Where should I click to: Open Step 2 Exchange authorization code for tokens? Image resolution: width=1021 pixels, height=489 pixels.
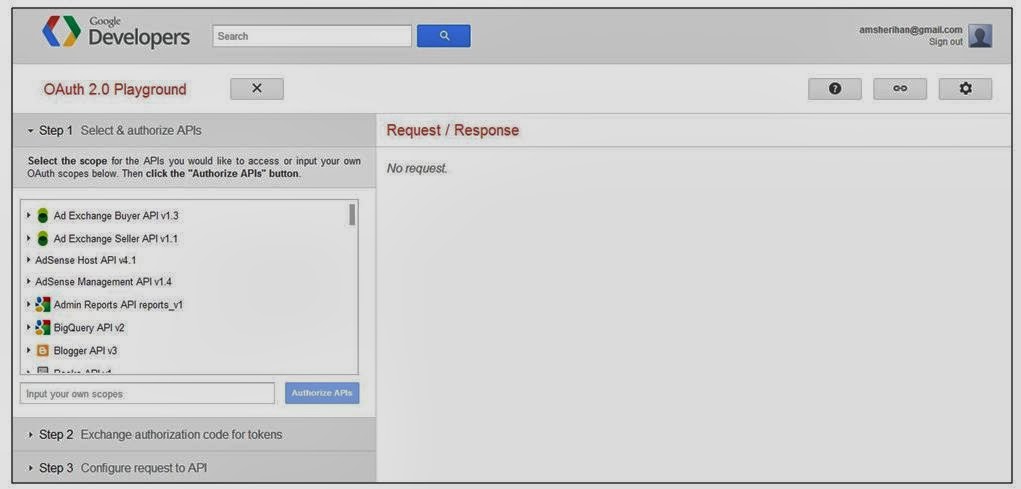point(194,434)
